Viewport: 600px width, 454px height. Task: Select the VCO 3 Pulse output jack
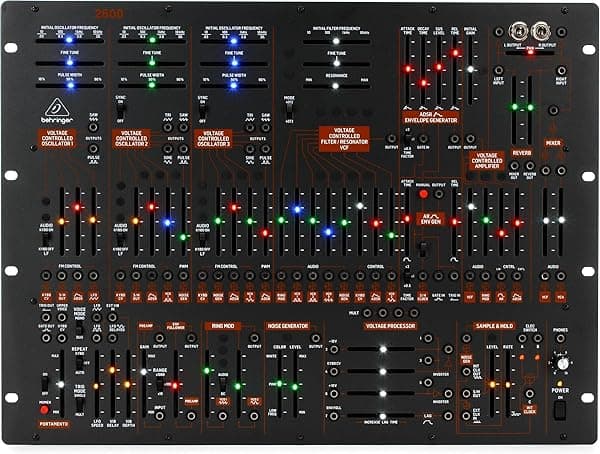tap(266, 149)
